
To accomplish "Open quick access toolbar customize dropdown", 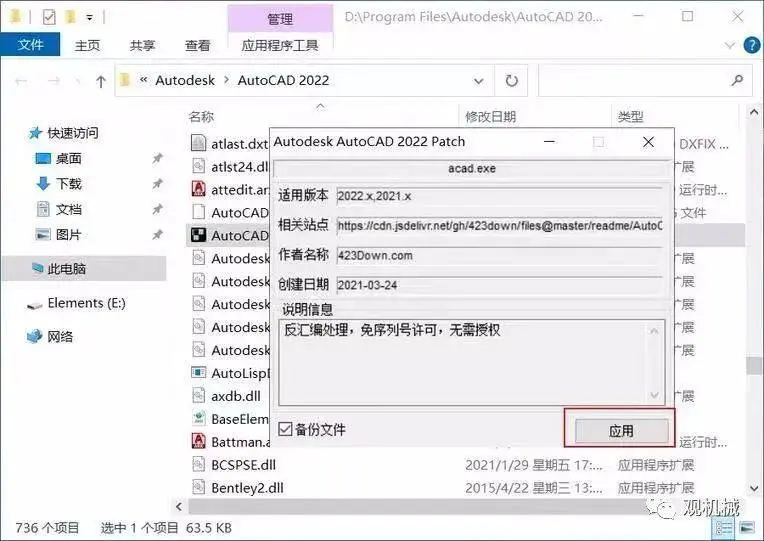I will 90,18.
